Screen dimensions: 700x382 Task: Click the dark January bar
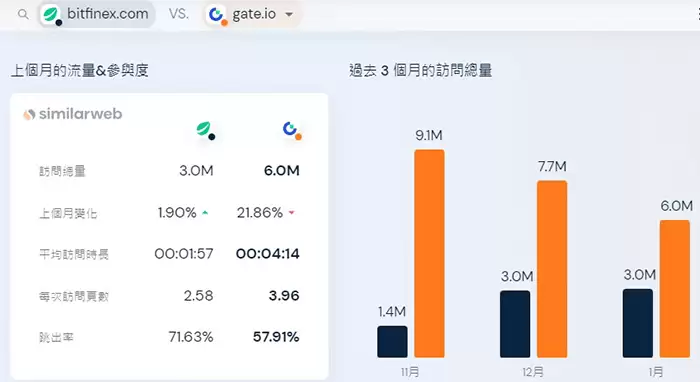[638, 323]
